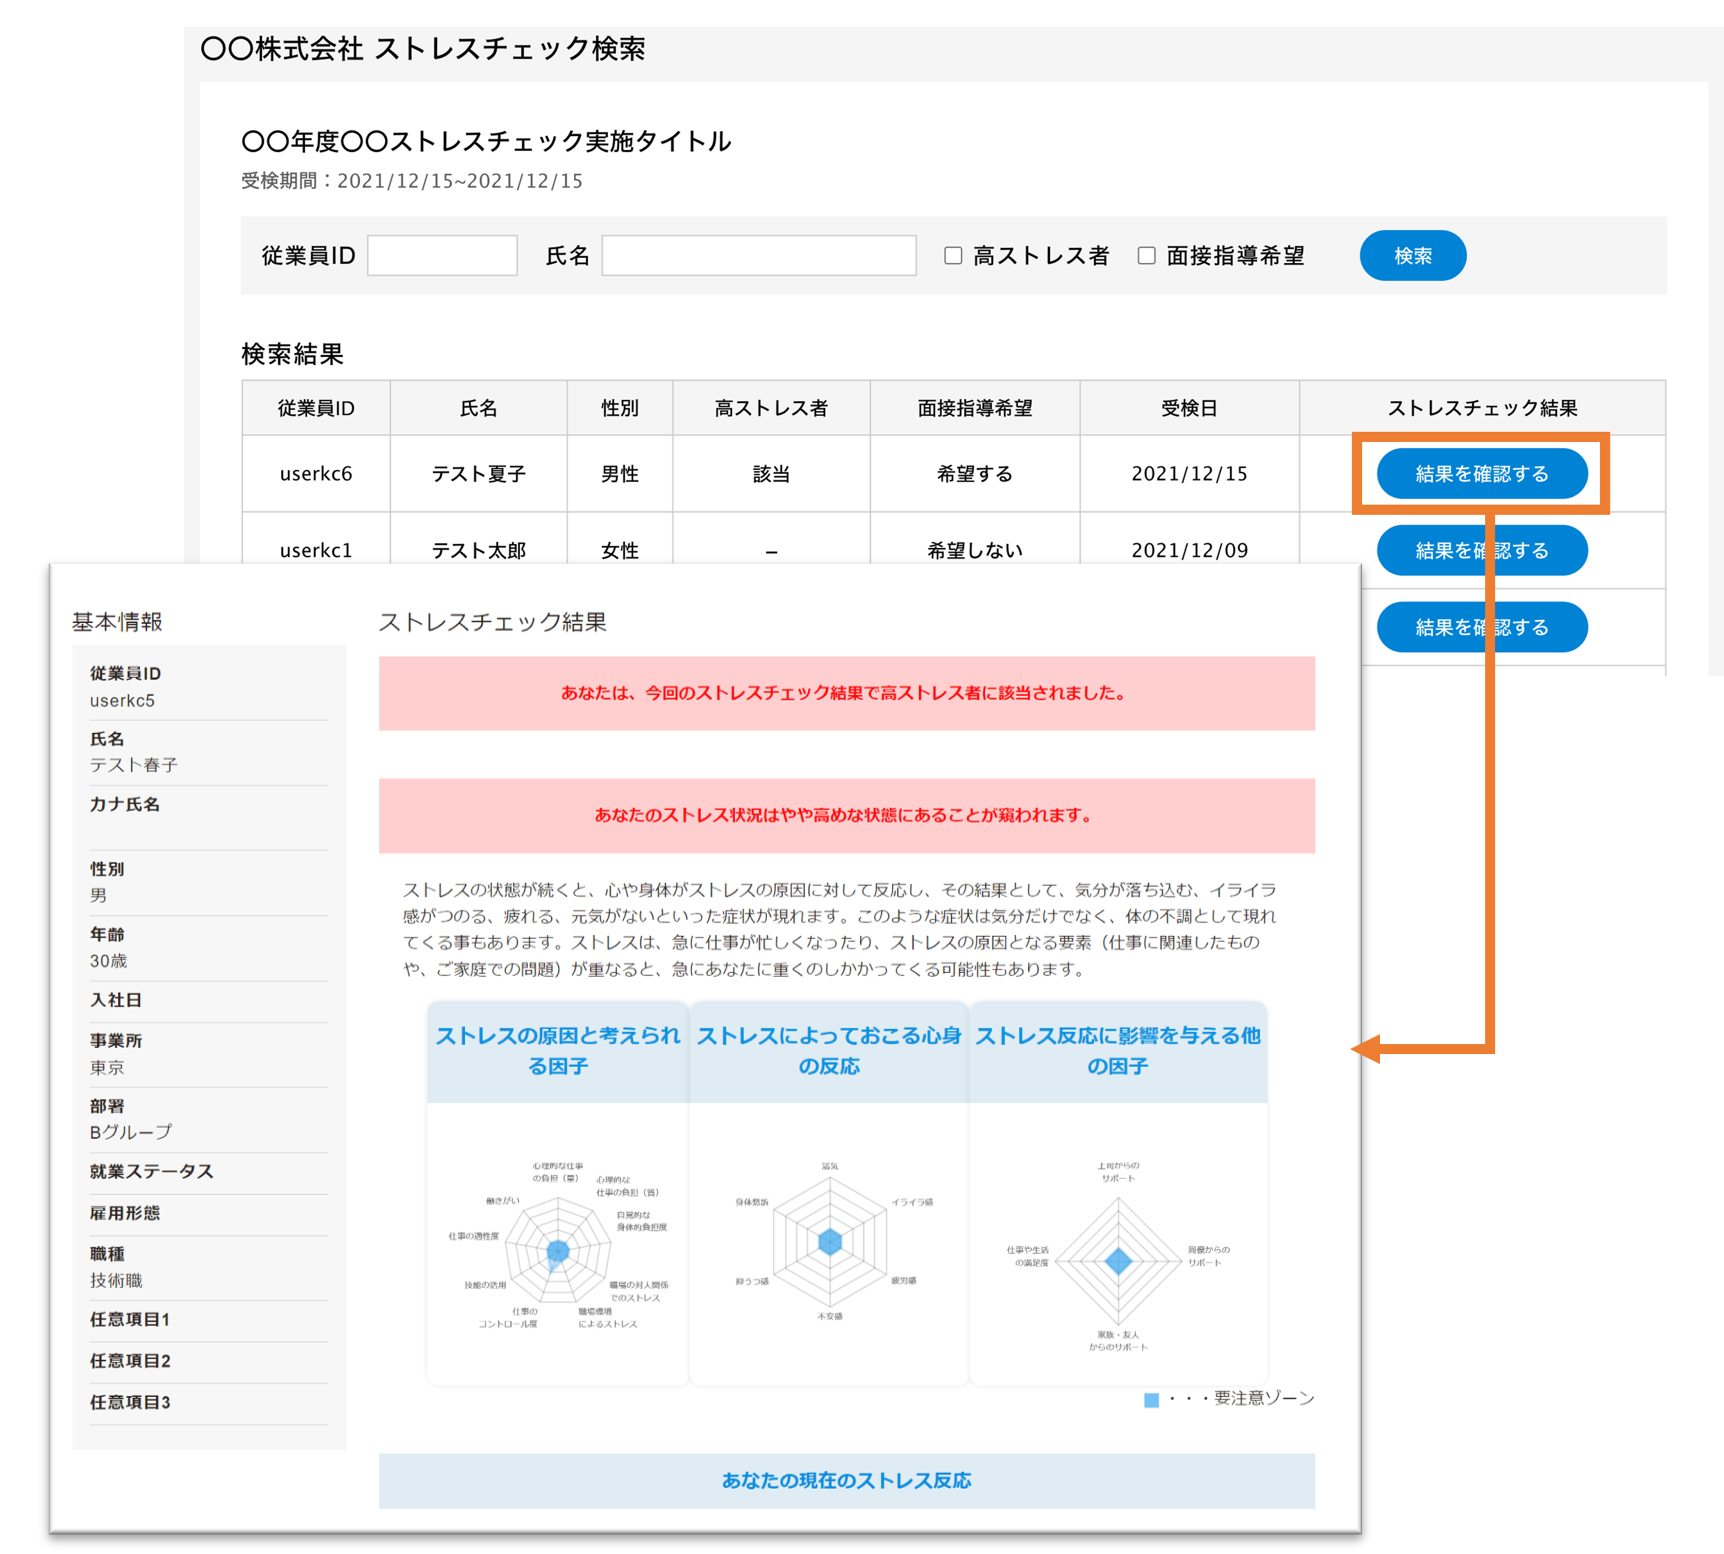Click the bottom 結果を確認する button
This screenshot has width=1724, height=1554.
pyautogui.click(x=1482, y=627)
